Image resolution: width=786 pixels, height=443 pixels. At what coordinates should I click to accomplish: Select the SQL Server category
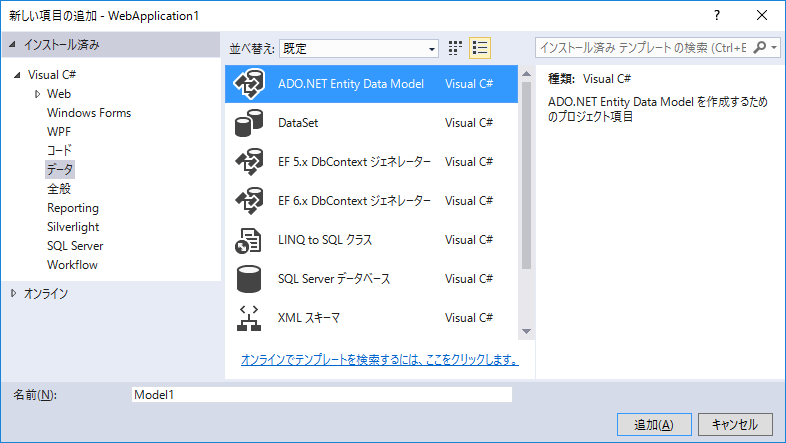tap(75, 246)
